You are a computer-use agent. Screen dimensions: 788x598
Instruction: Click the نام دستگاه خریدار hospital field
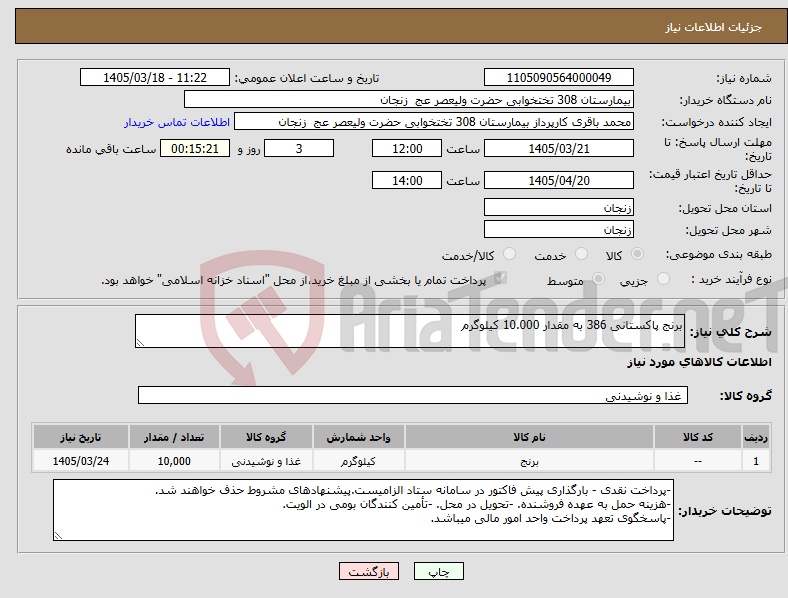409,99
